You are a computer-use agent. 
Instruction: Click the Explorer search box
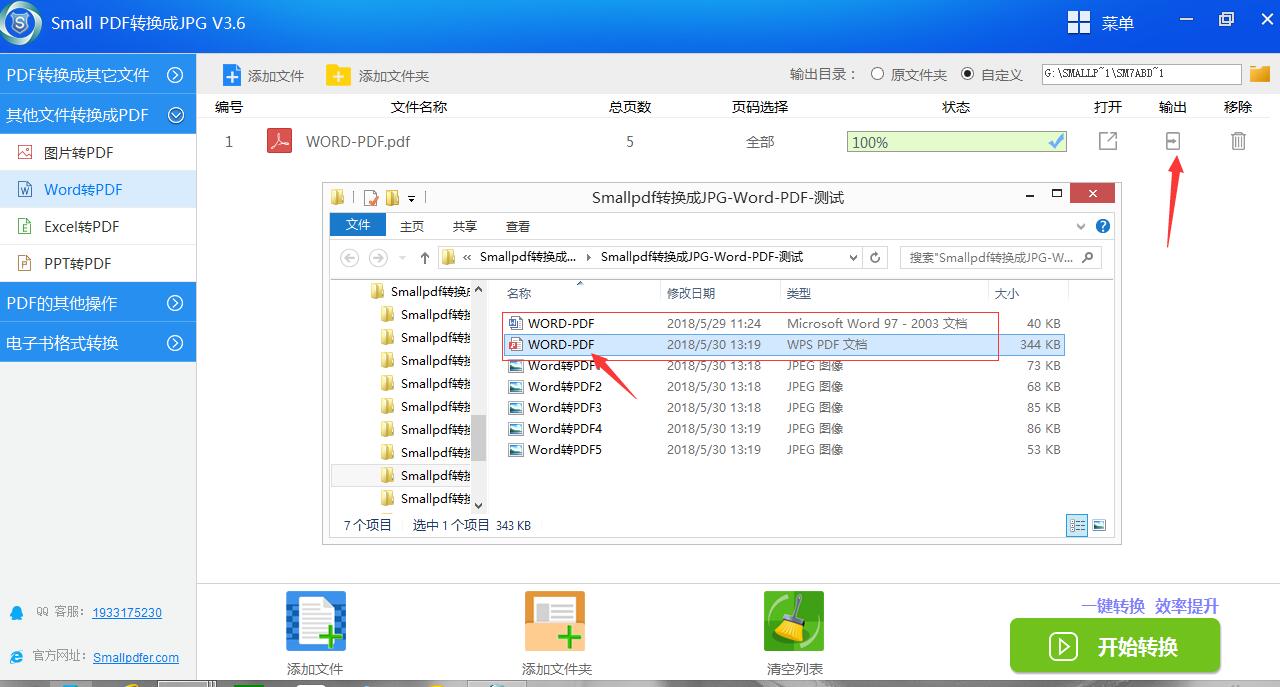pyautogui.click(x=1000, y=257)
